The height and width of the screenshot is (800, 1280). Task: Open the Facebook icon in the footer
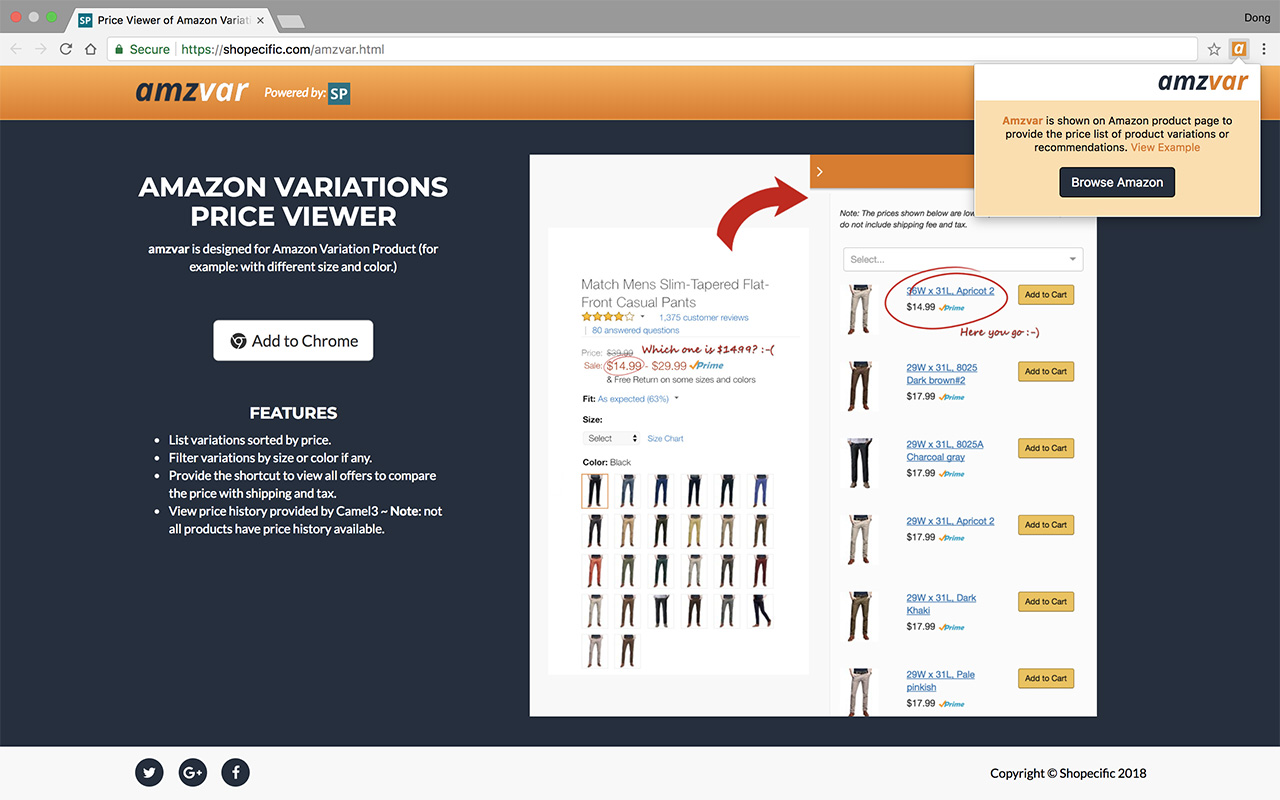tap(236, 772)
